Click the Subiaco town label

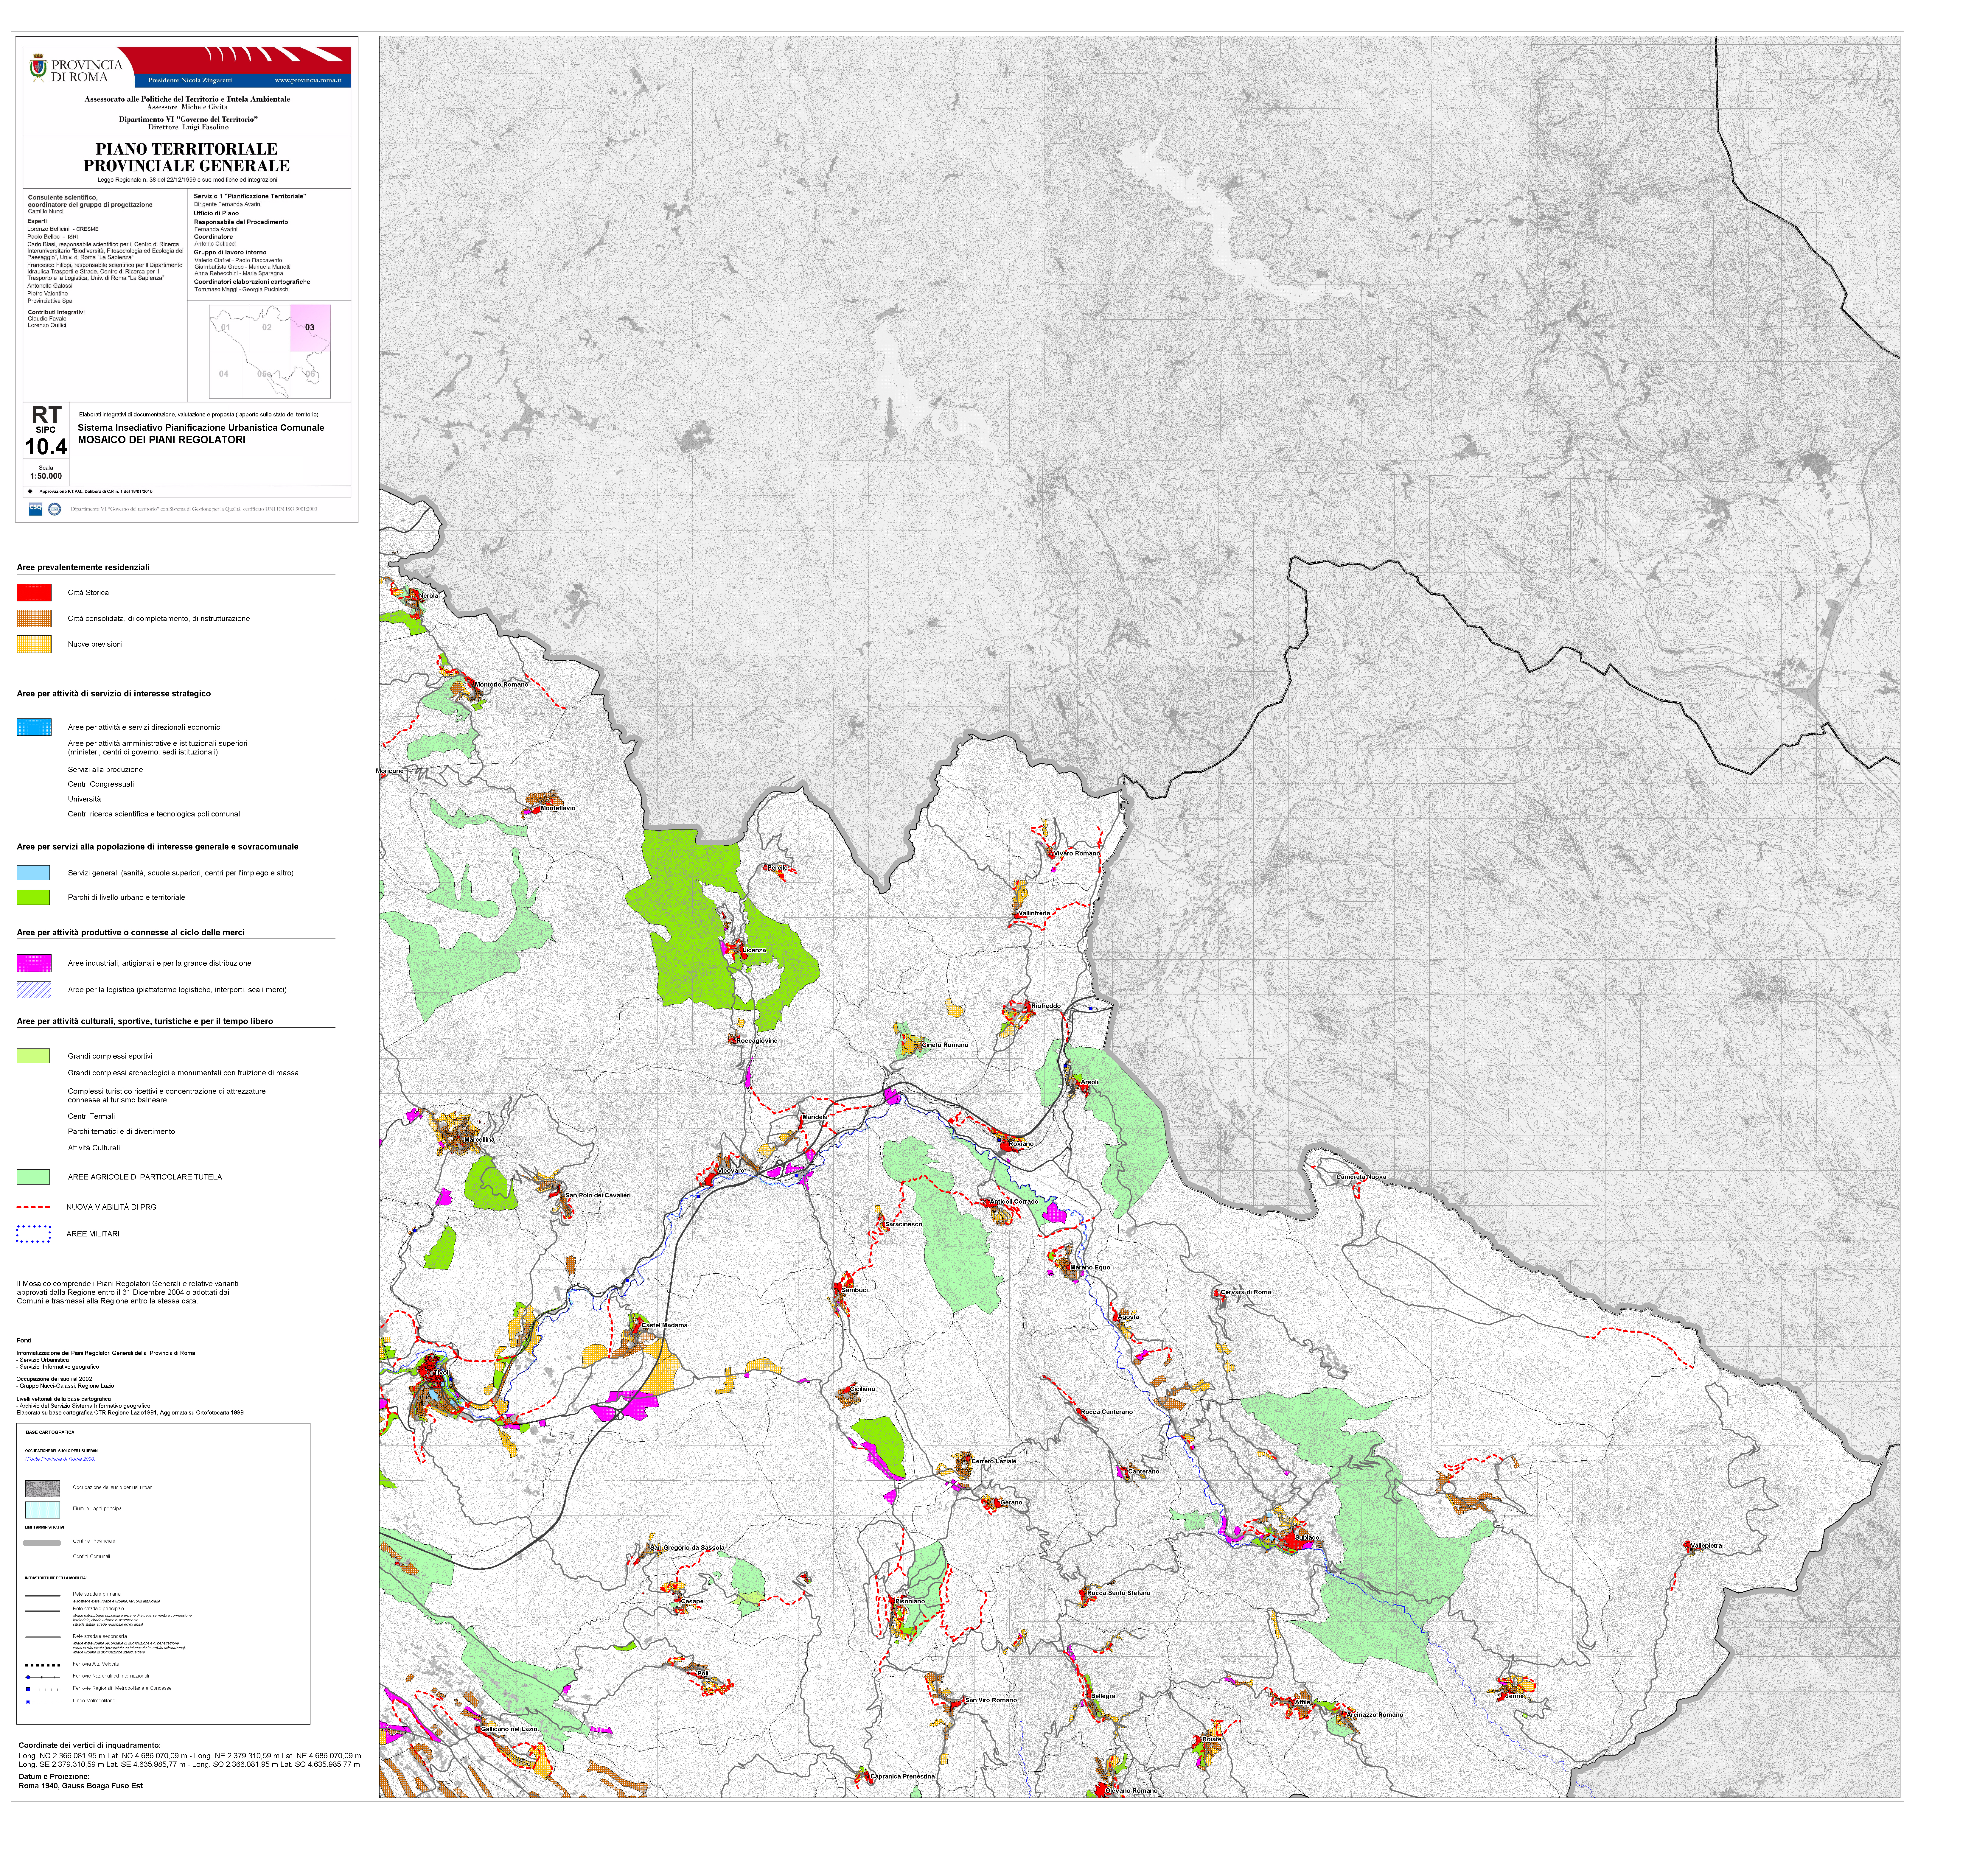pyautogui.click(x=1307, y=1538)
